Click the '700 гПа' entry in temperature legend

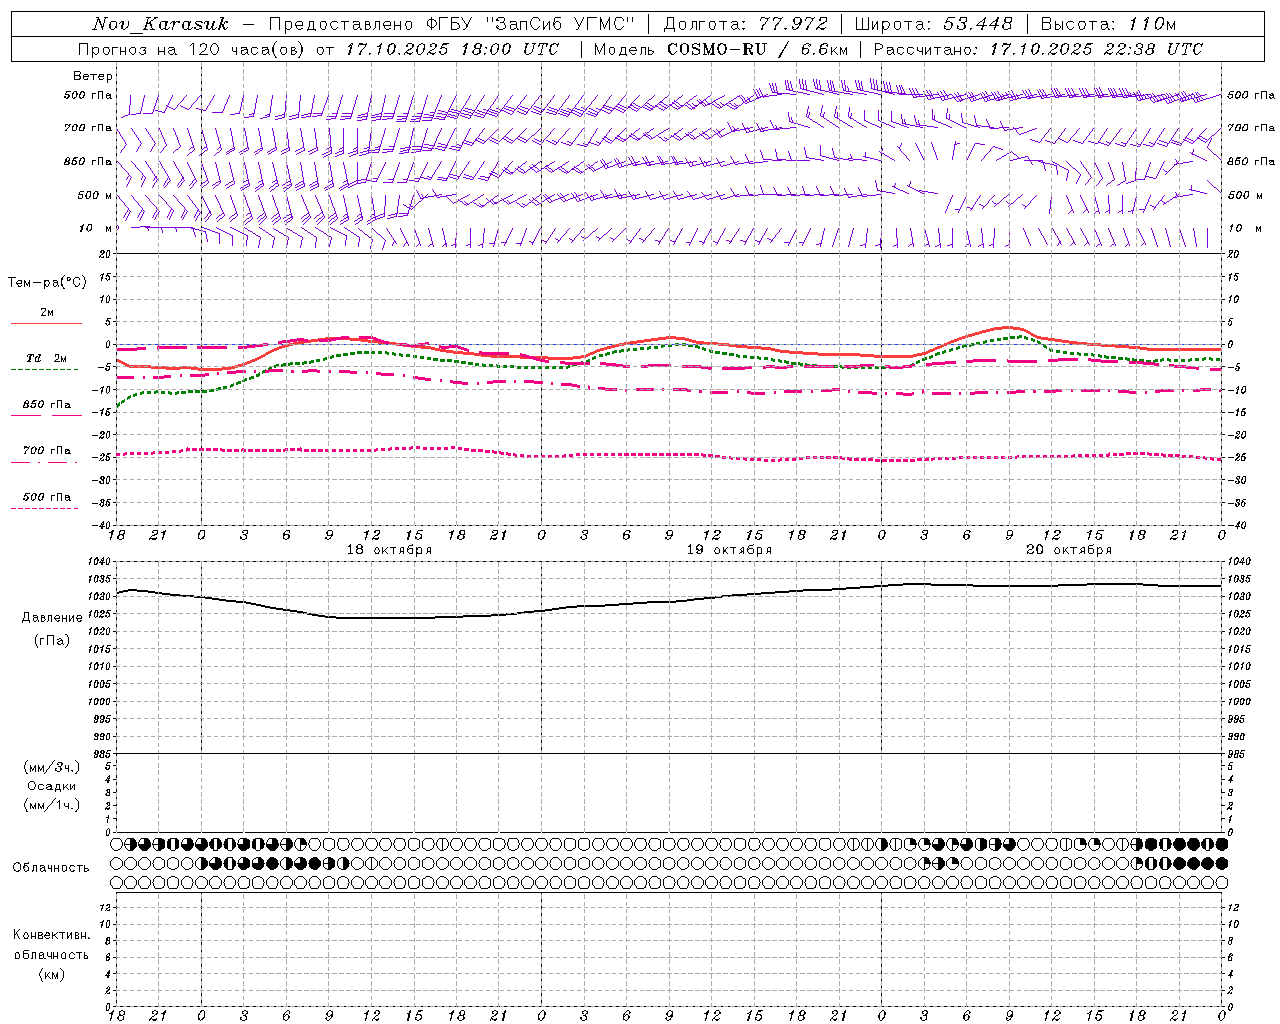[x=47, y=451]
